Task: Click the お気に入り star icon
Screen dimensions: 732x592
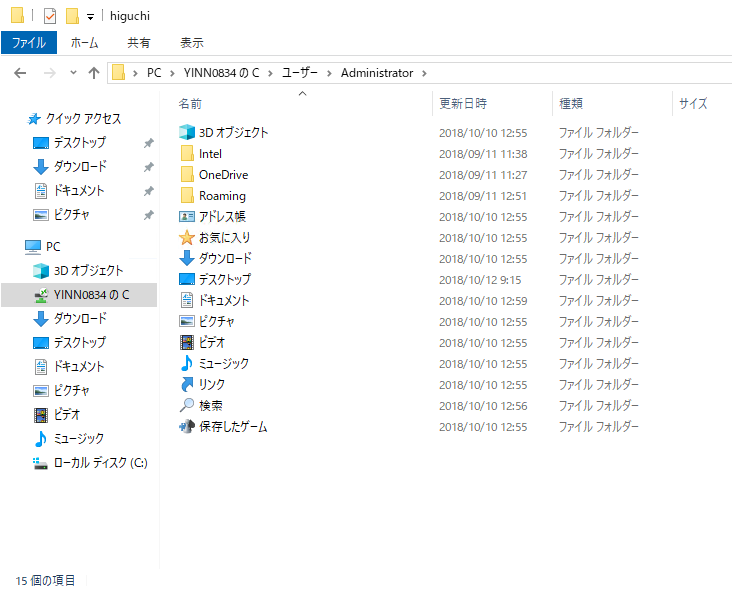Action: point(187,237)
